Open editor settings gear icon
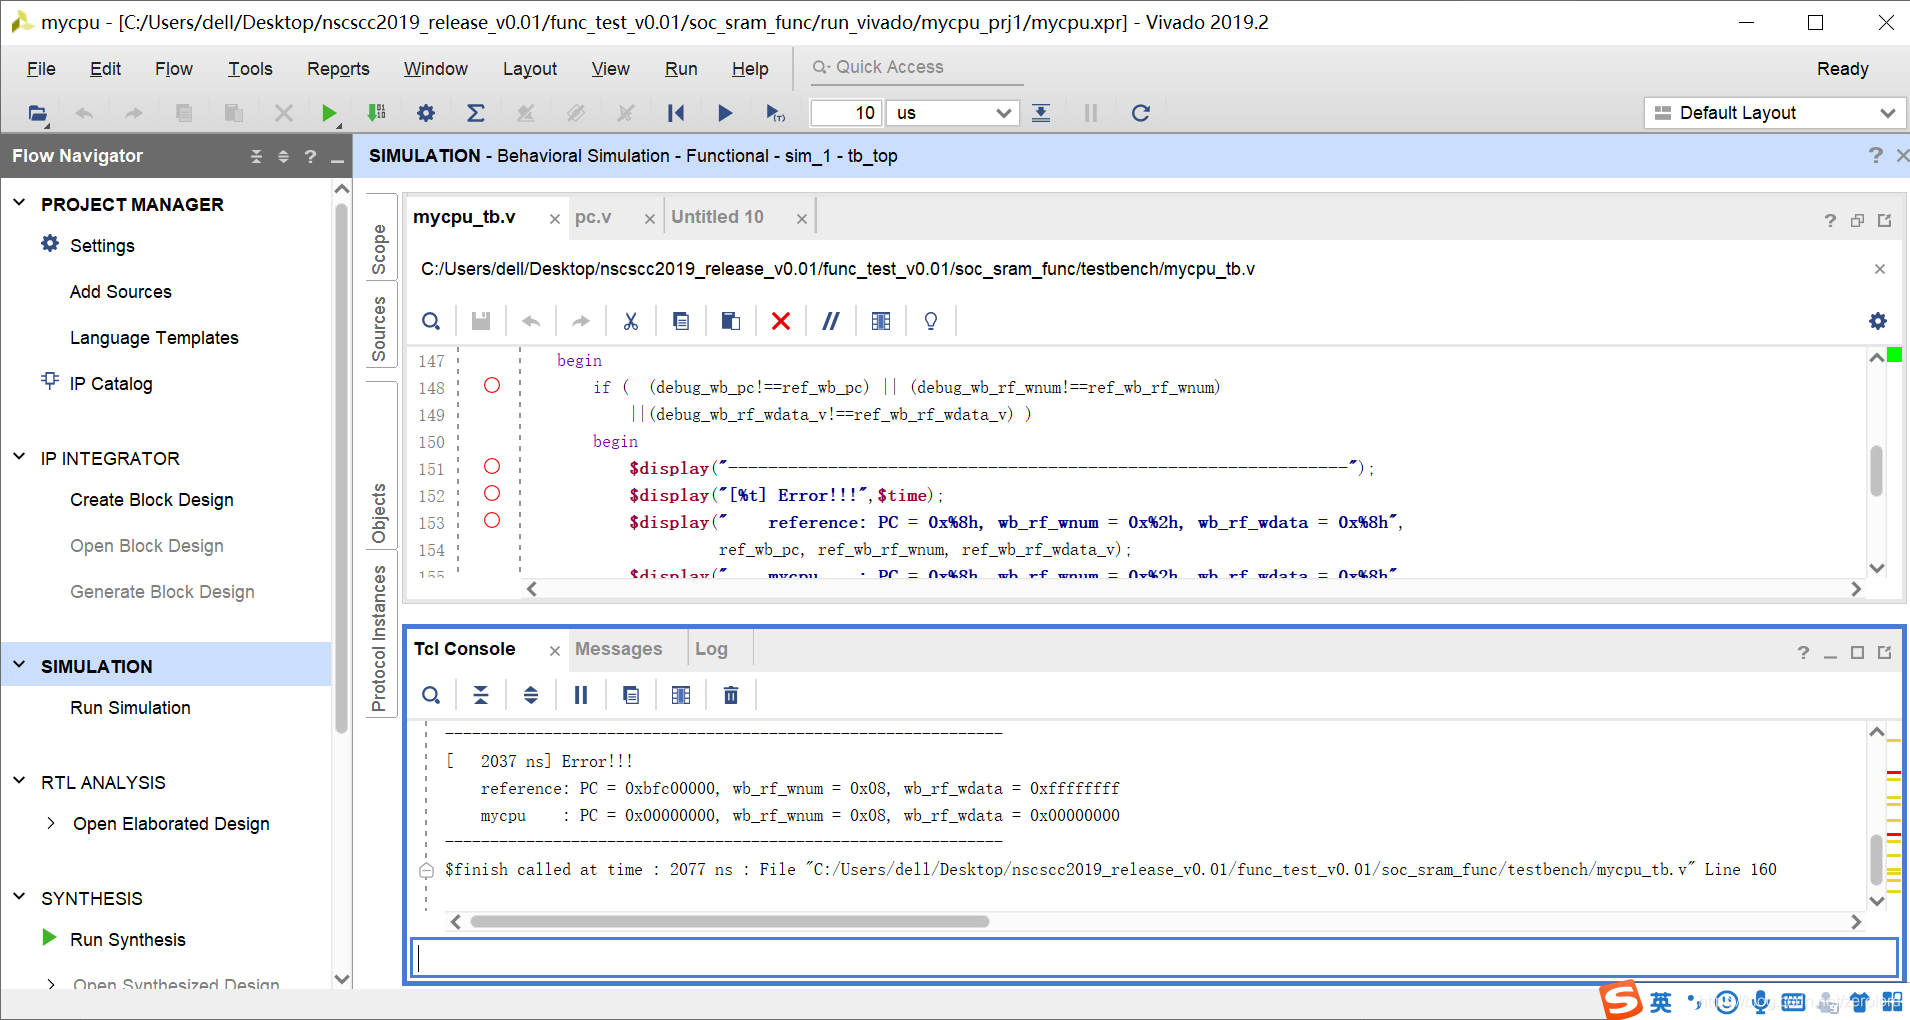This screenshot has width=1910, height=1020. pyautogui.click(x=1878, y=321)
